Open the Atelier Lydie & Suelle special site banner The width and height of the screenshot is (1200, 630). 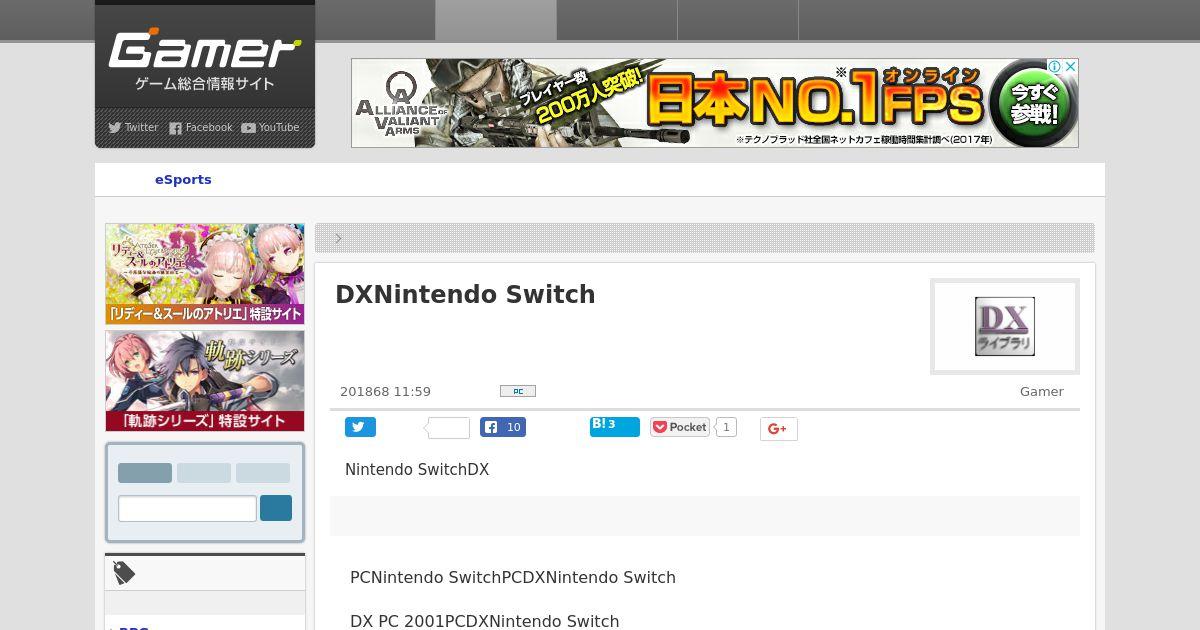tap(205, 274)
